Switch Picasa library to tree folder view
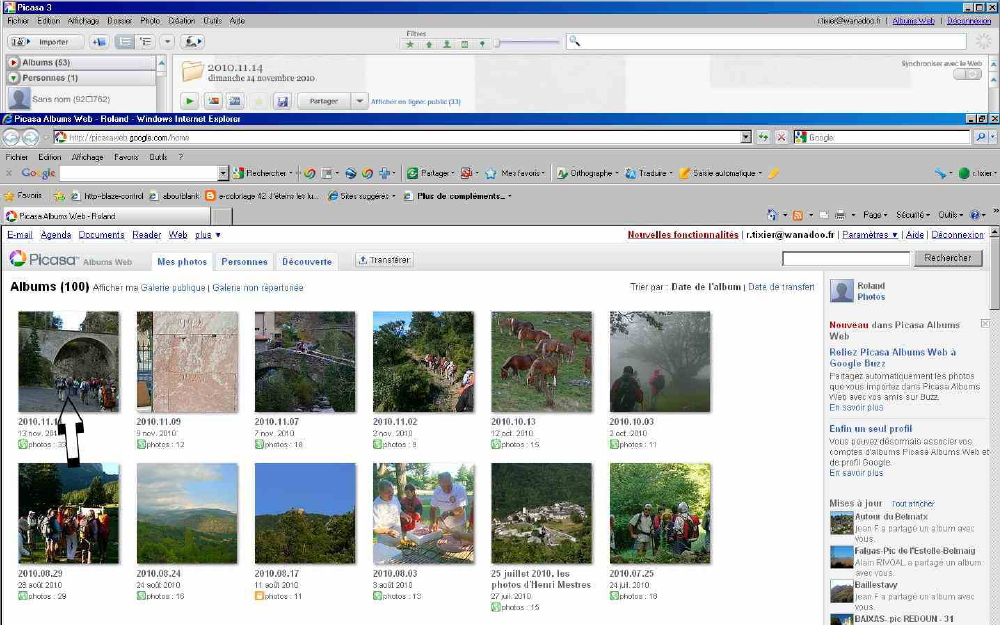The image size is (1000, 625). (x=146, y=42)
